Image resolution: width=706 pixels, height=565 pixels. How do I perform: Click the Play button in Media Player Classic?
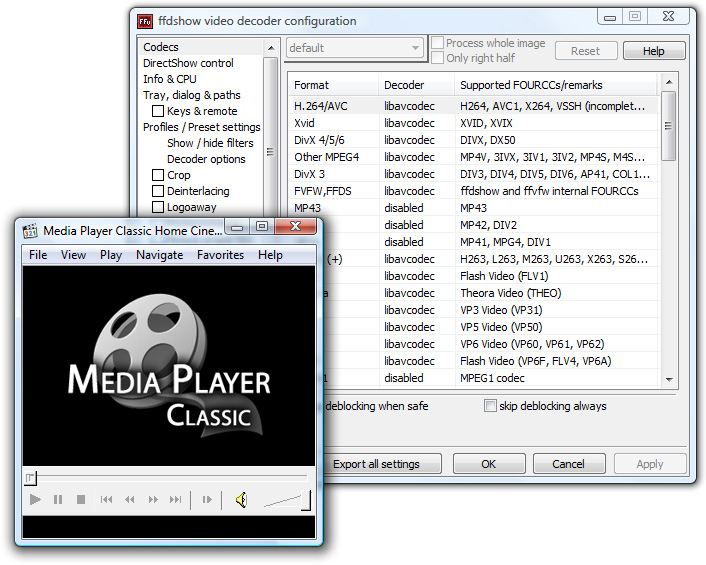[35, 500]
